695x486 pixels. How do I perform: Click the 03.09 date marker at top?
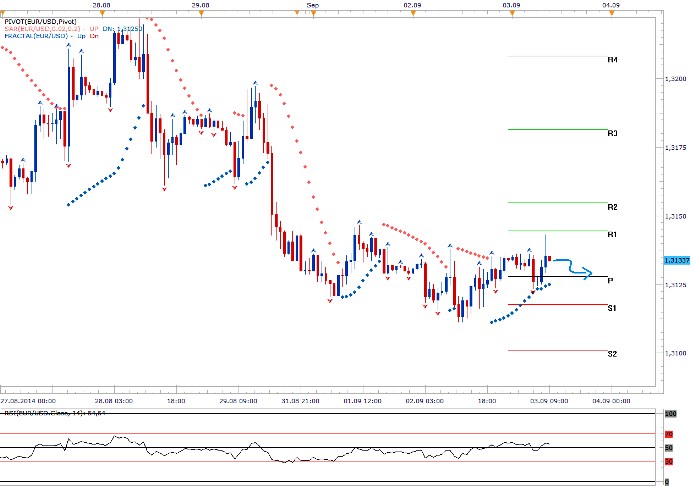click(511, 5)
